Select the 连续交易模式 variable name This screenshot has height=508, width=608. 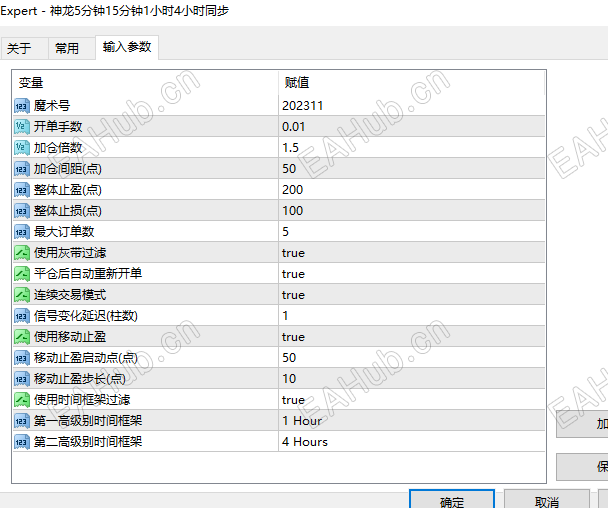[x=70, y=295]
